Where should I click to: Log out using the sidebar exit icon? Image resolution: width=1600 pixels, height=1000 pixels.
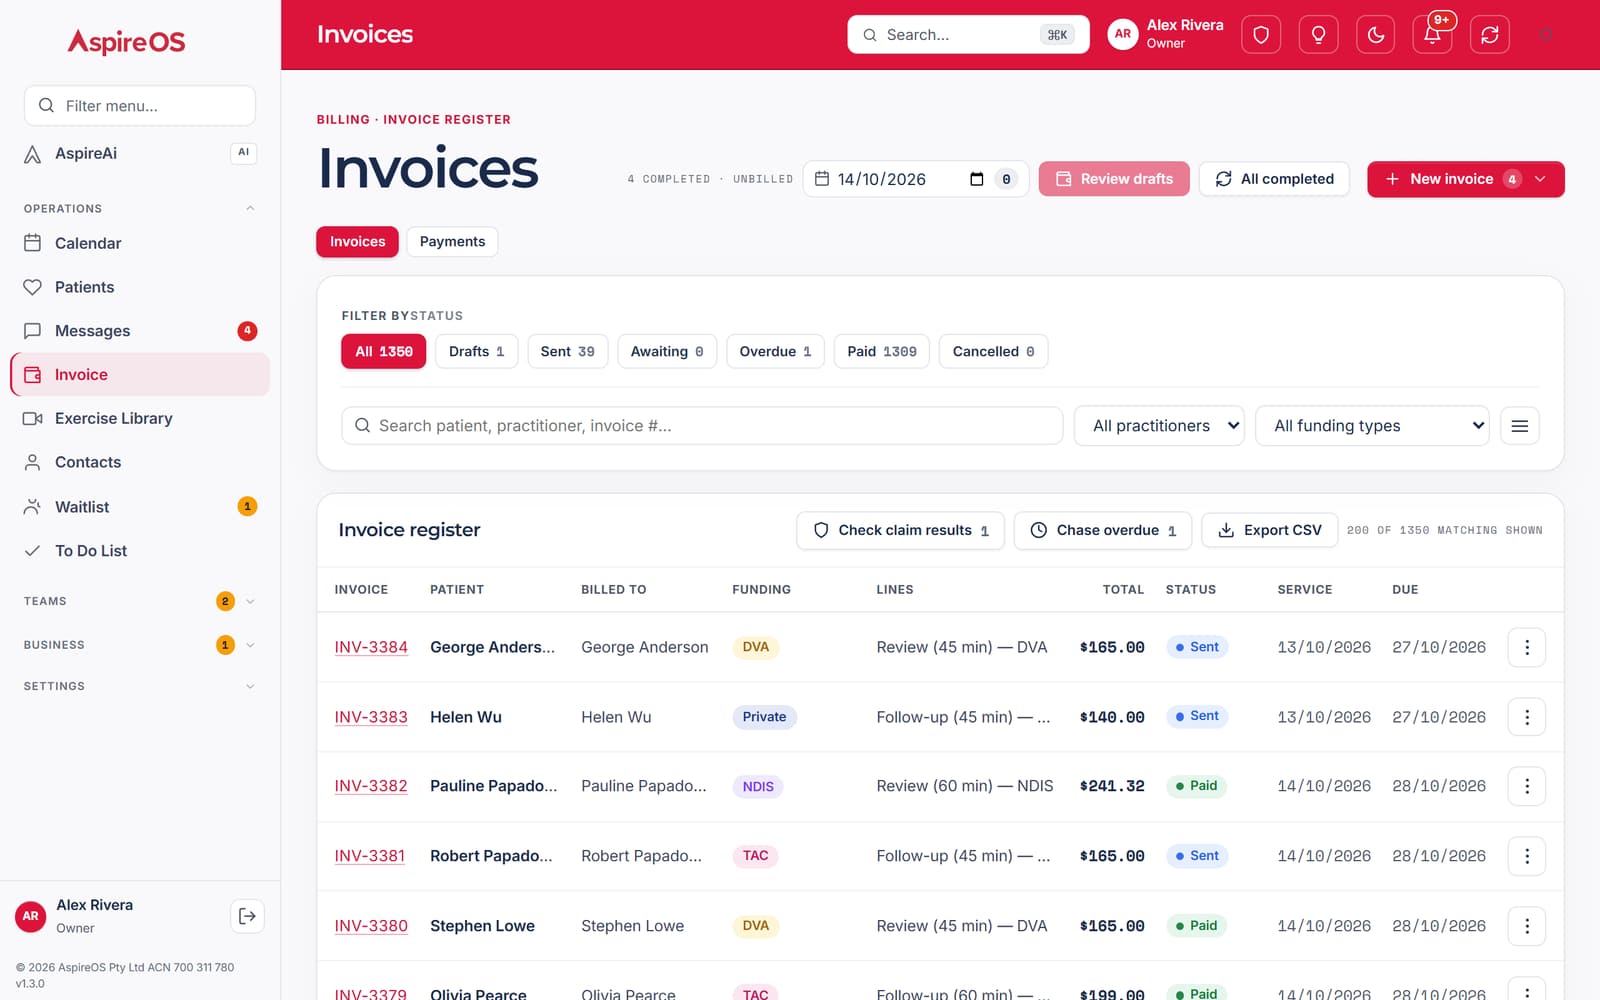pyautogui.click(x=247, y=916)
